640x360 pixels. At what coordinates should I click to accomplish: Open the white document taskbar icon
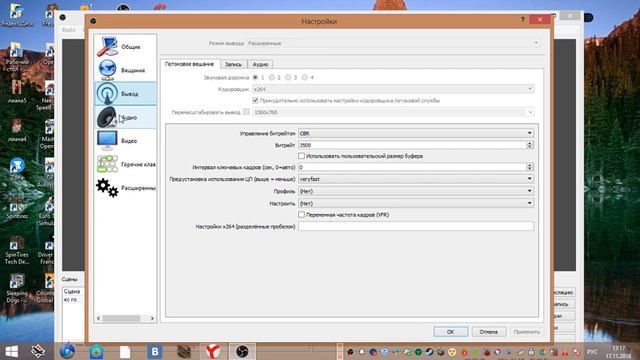tap(125, 351)
